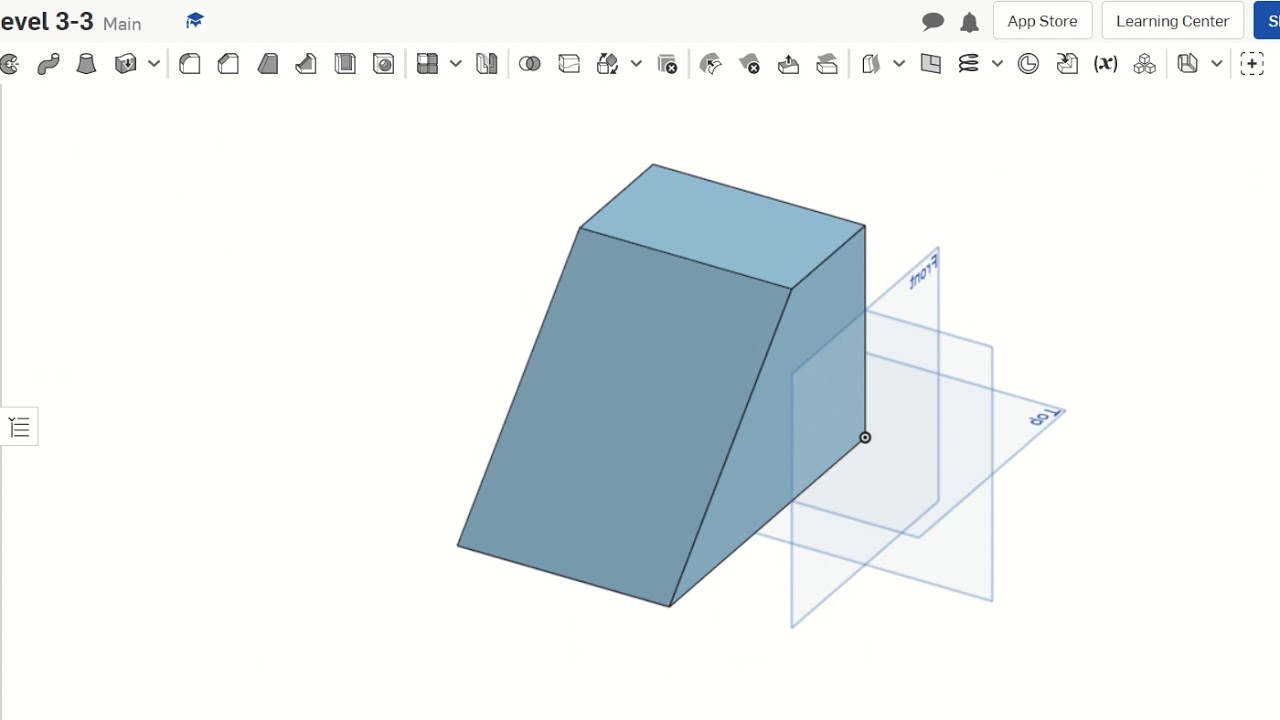Choose the Rib tool
The height and width of the screenshot is (720, 1280).
(306, 64)
